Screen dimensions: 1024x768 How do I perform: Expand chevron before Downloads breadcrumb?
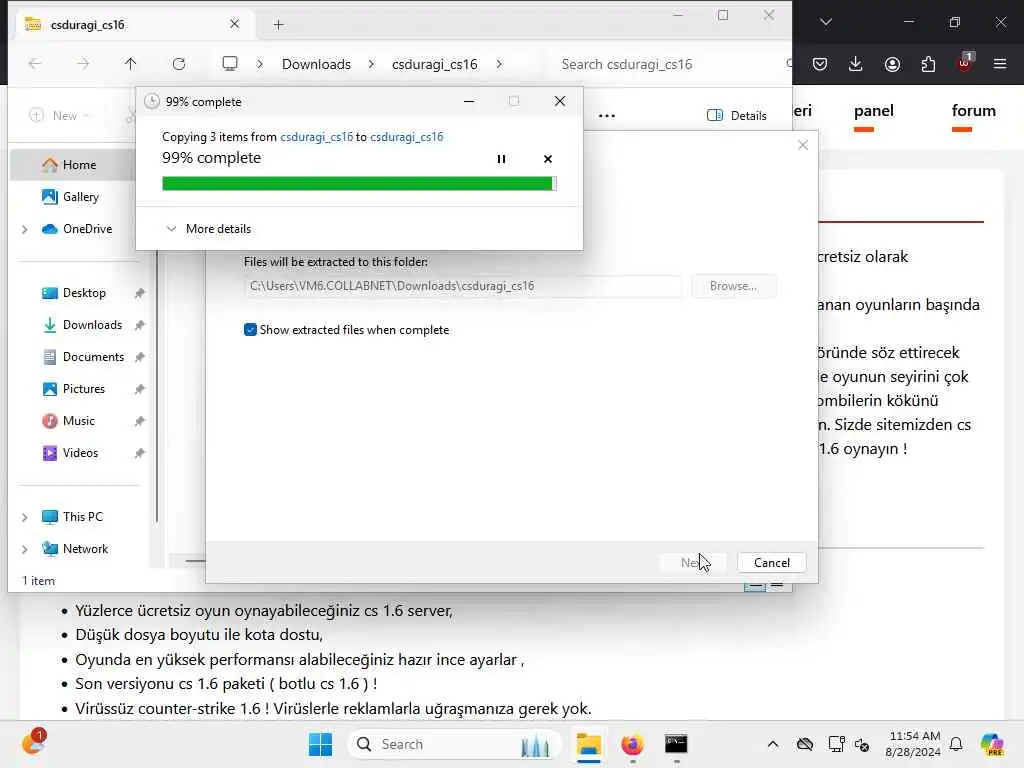click(x=260, y=64)
